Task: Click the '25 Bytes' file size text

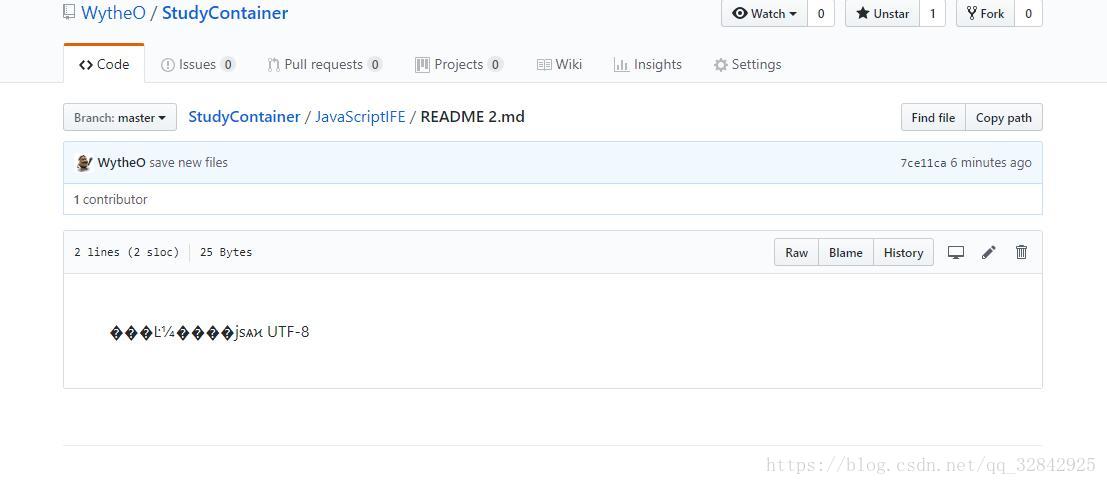Action: tap(226, 252)
